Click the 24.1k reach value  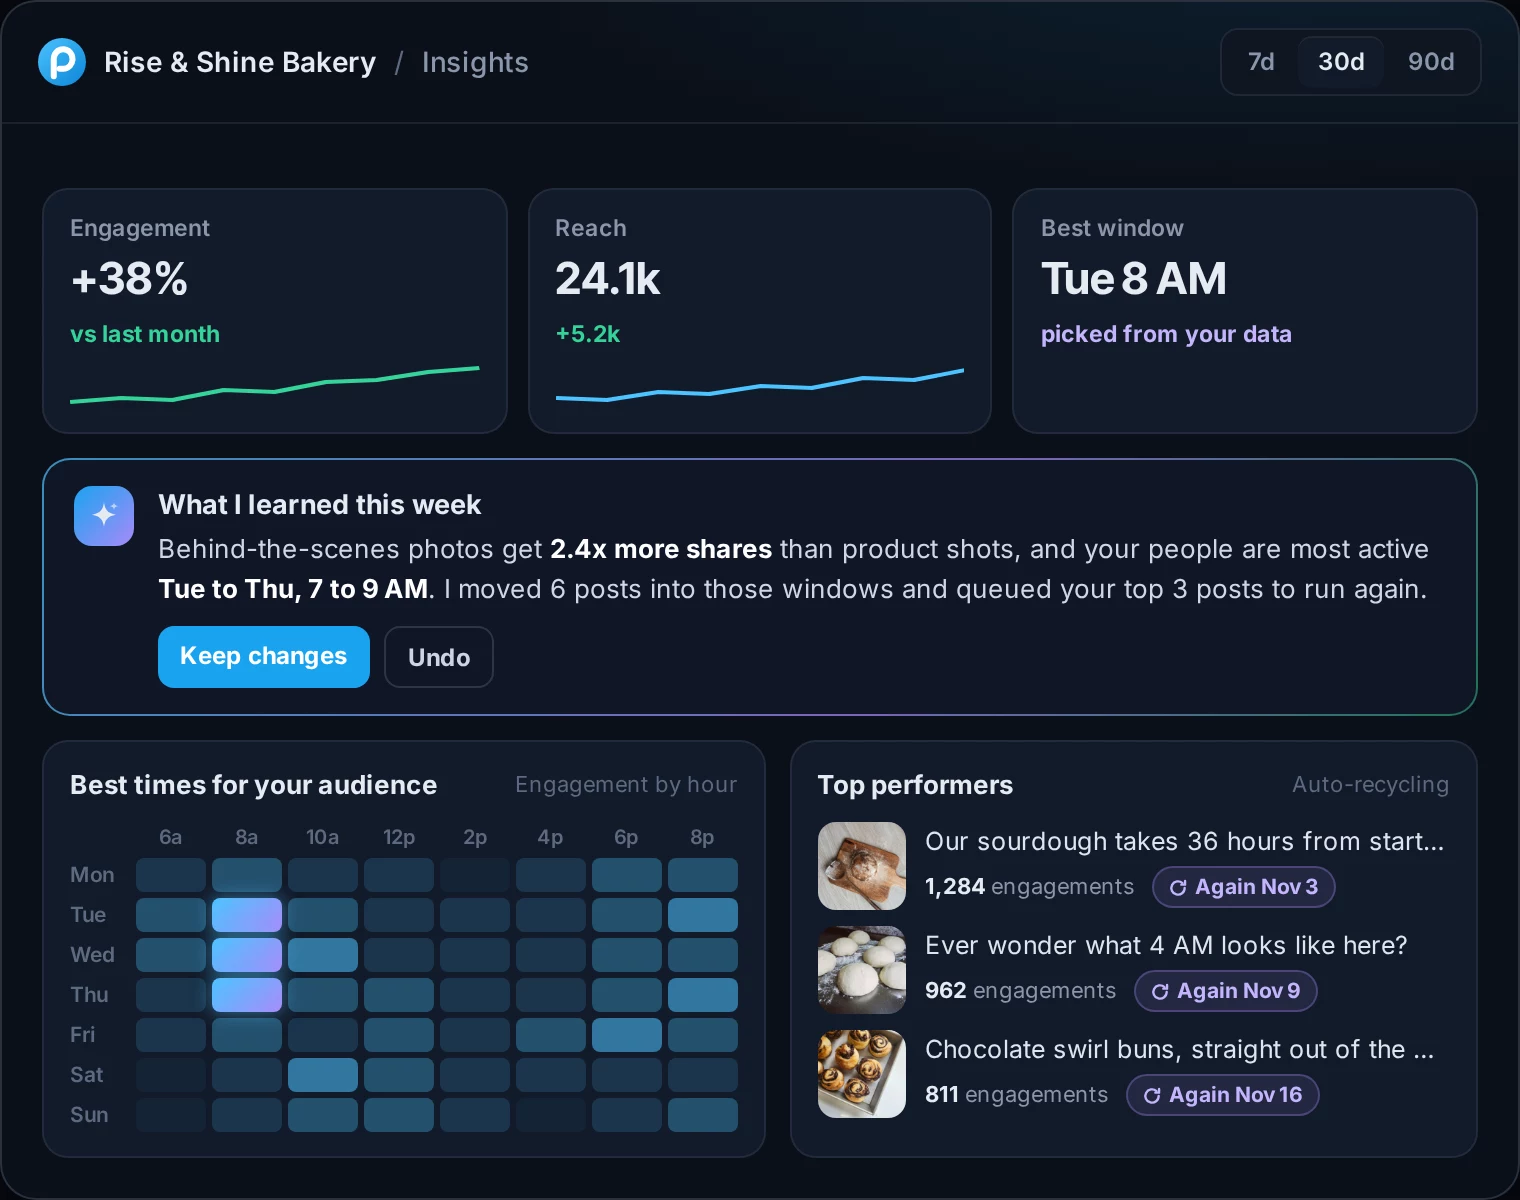tap(608, 279)
